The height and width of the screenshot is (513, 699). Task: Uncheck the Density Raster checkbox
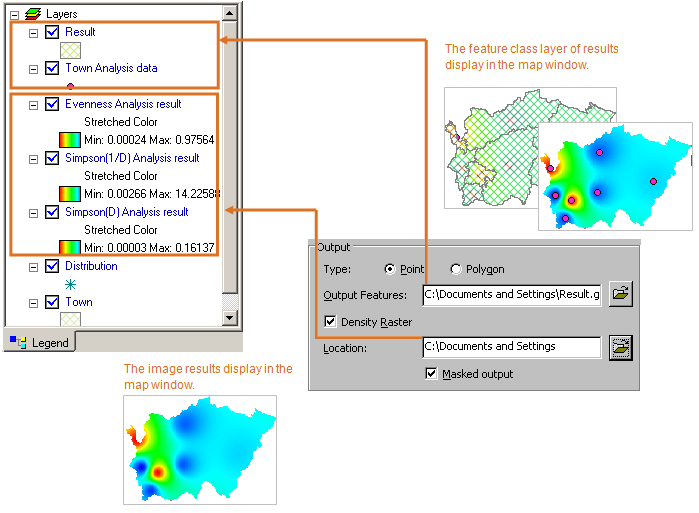331,322
